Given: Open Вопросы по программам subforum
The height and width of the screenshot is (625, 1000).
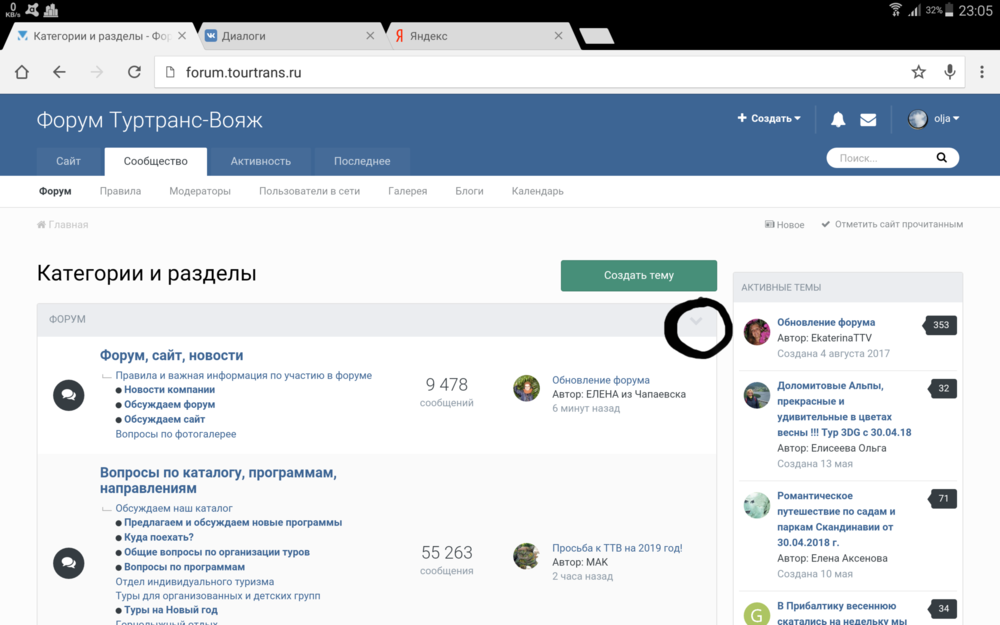Looking at the screenshot, I should (x=184, y=567).
